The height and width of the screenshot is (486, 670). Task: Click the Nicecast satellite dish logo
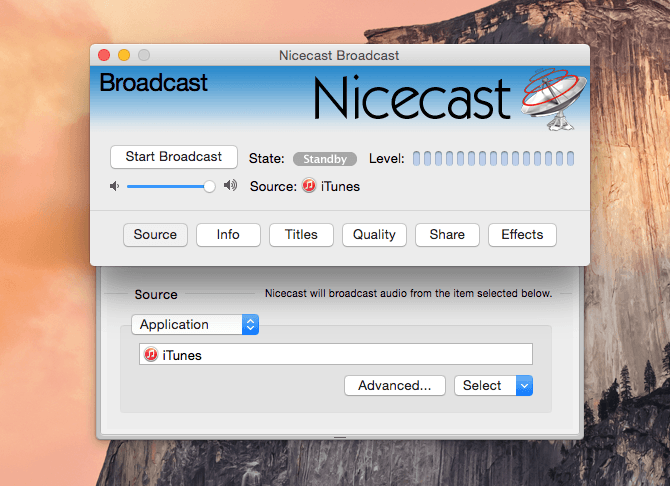click(x=553, y=99)
